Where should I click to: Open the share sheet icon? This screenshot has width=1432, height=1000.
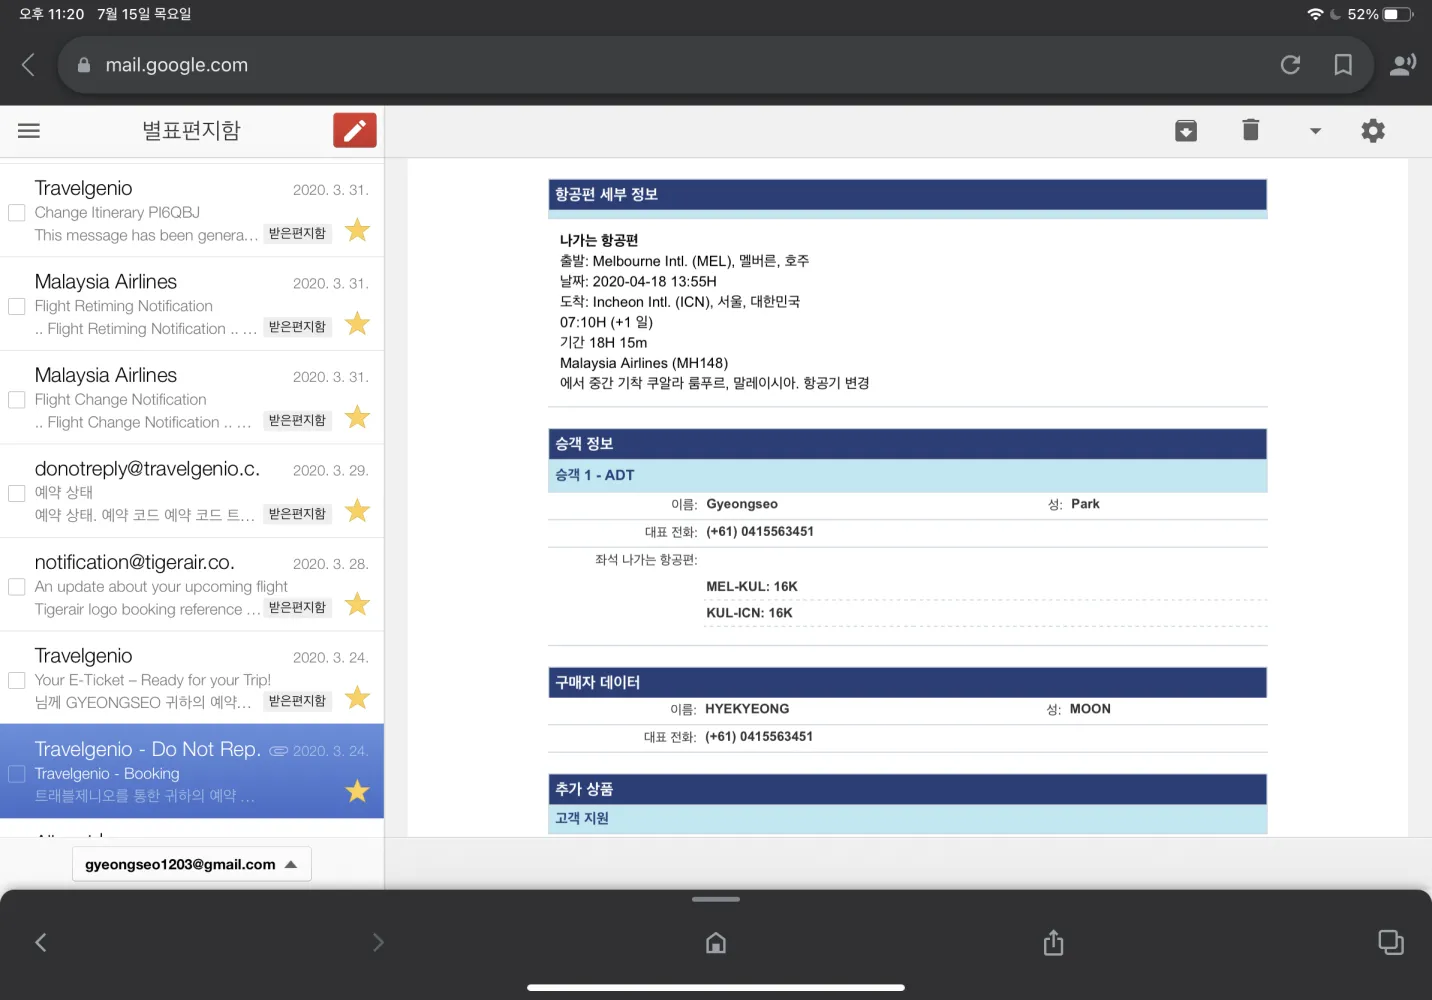pos(1053,942)
